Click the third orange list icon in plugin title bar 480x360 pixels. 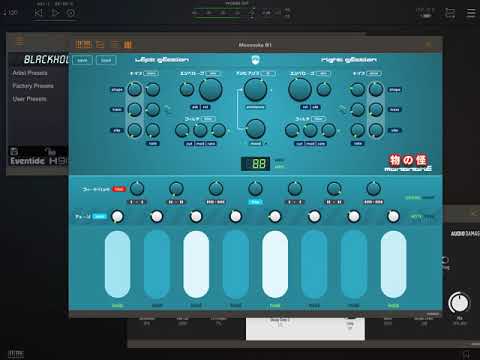tap(115, 44)
